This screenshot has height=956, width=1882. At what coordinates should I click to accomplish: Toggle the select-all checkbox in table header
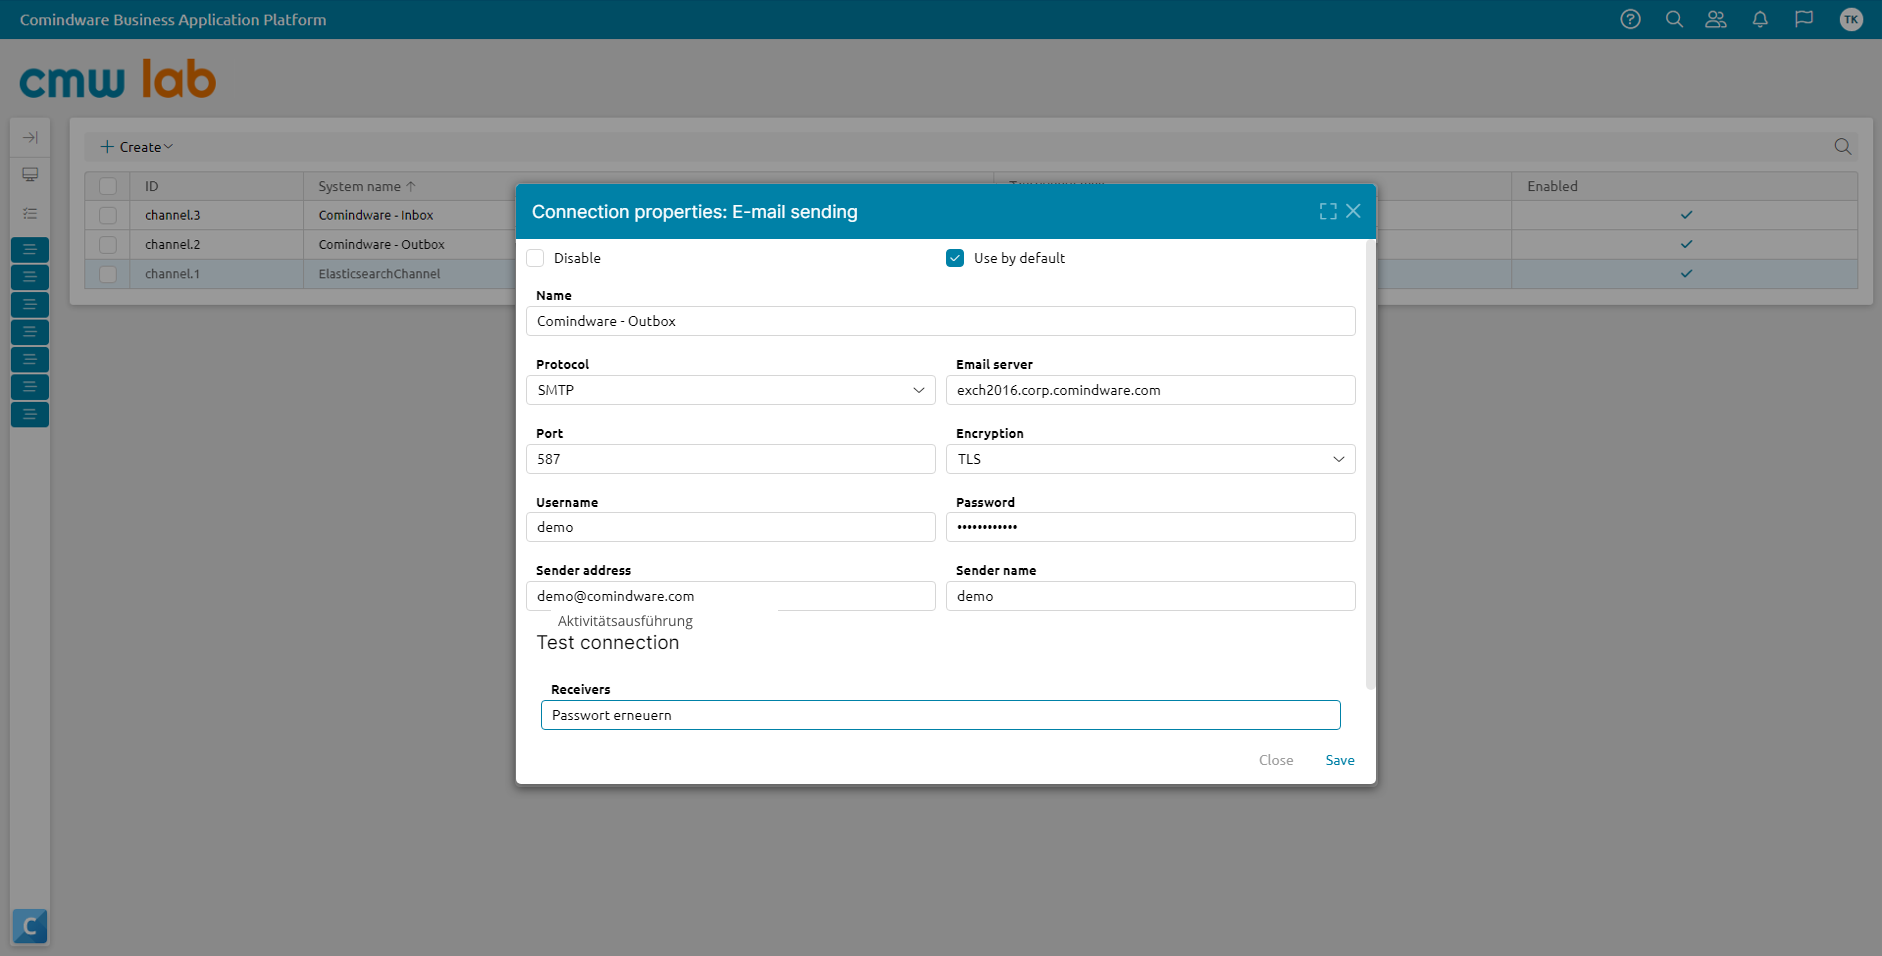[108, 186]
